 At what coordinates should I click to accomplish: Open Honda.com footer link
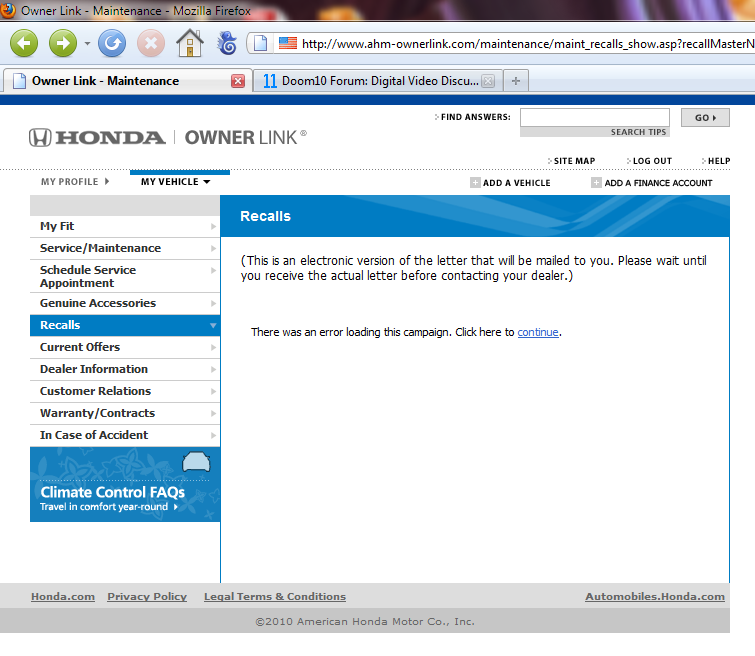point(63,596)
